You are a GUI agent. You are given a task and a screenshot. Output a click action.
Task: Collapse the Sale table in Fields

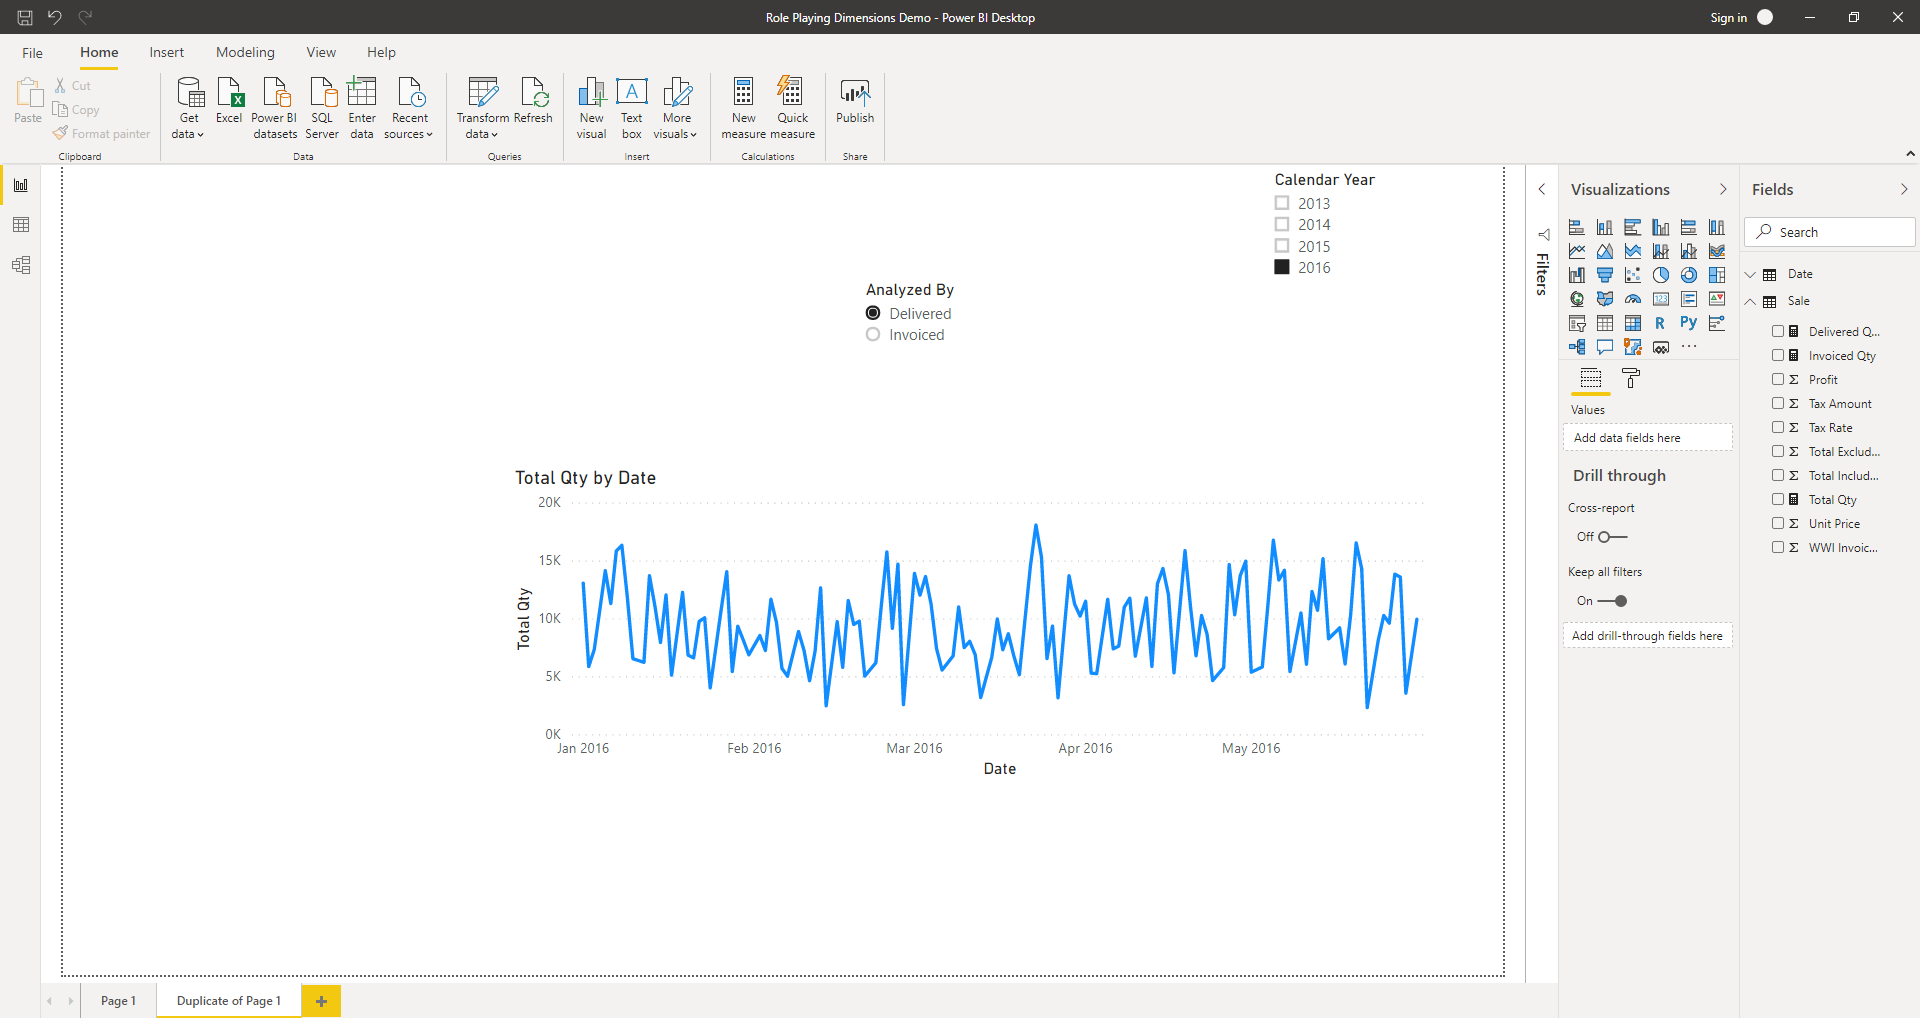pos(1751,301)
